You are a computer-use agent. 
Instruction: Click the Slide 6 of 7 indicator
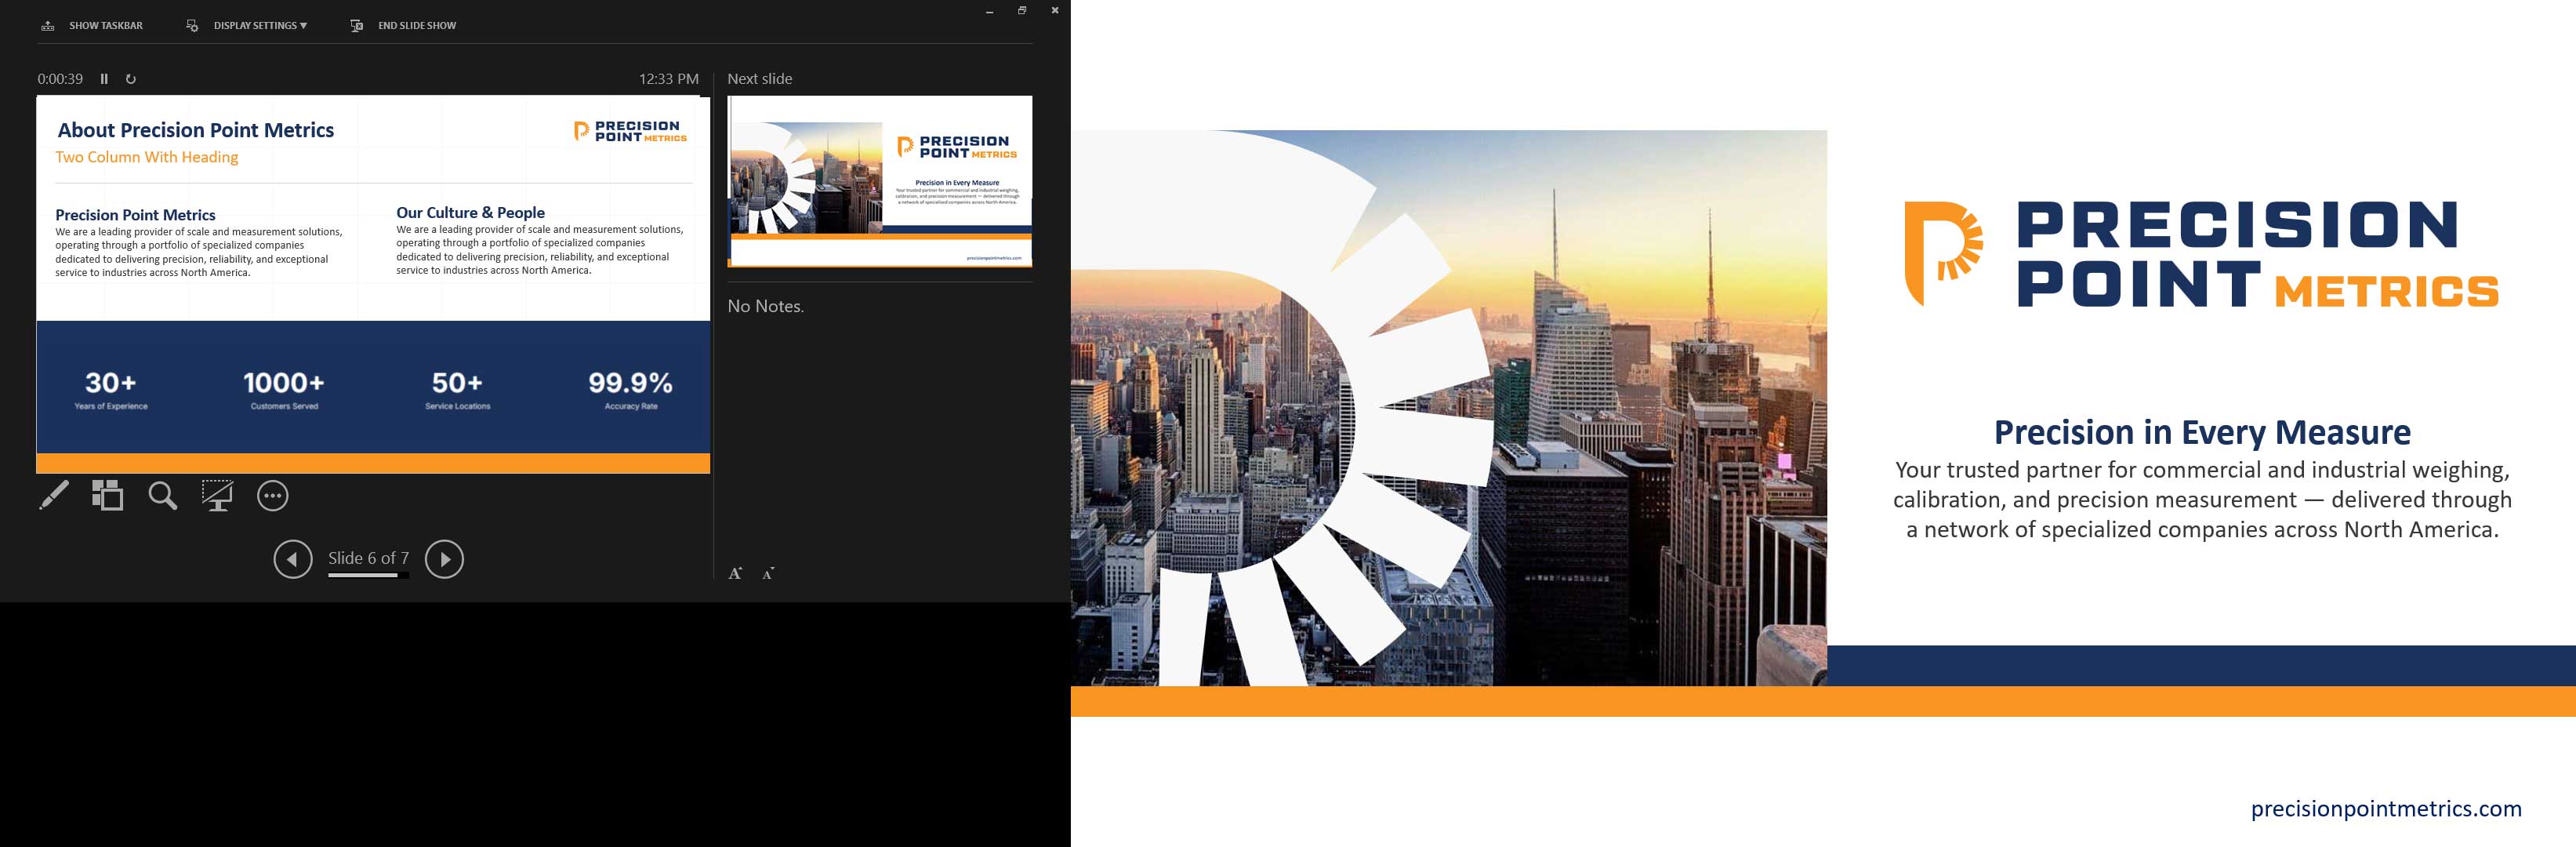tap(368, 558)
